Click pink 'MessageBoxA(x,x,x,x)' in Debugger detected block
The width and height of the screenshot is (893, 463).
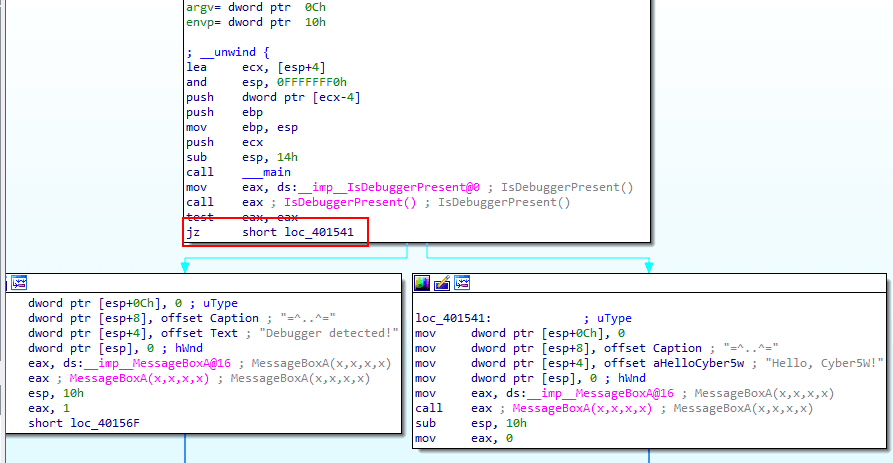pyautogui.click(x=140, y=378)
